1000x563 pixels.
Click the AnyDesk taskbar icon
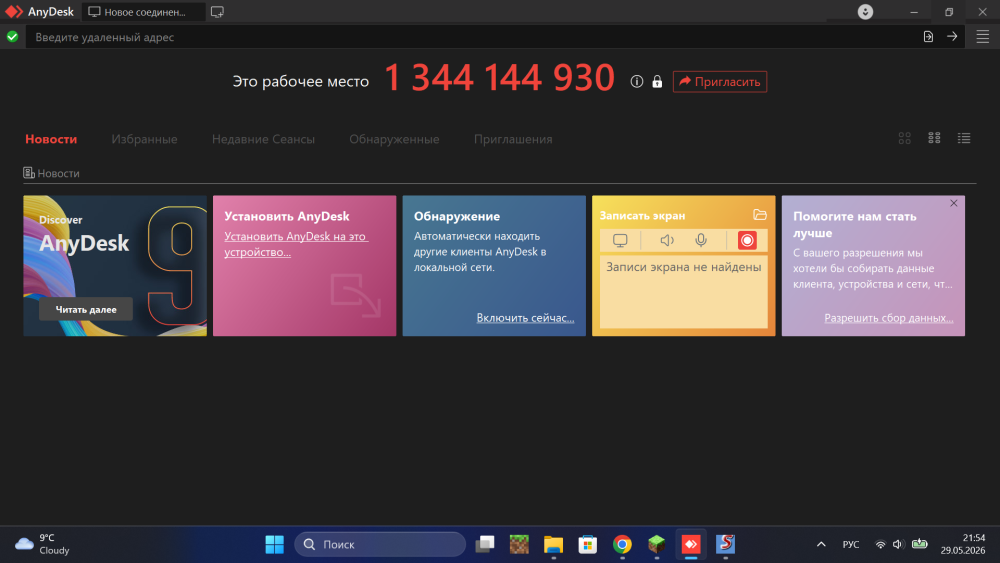click(691, 545)
